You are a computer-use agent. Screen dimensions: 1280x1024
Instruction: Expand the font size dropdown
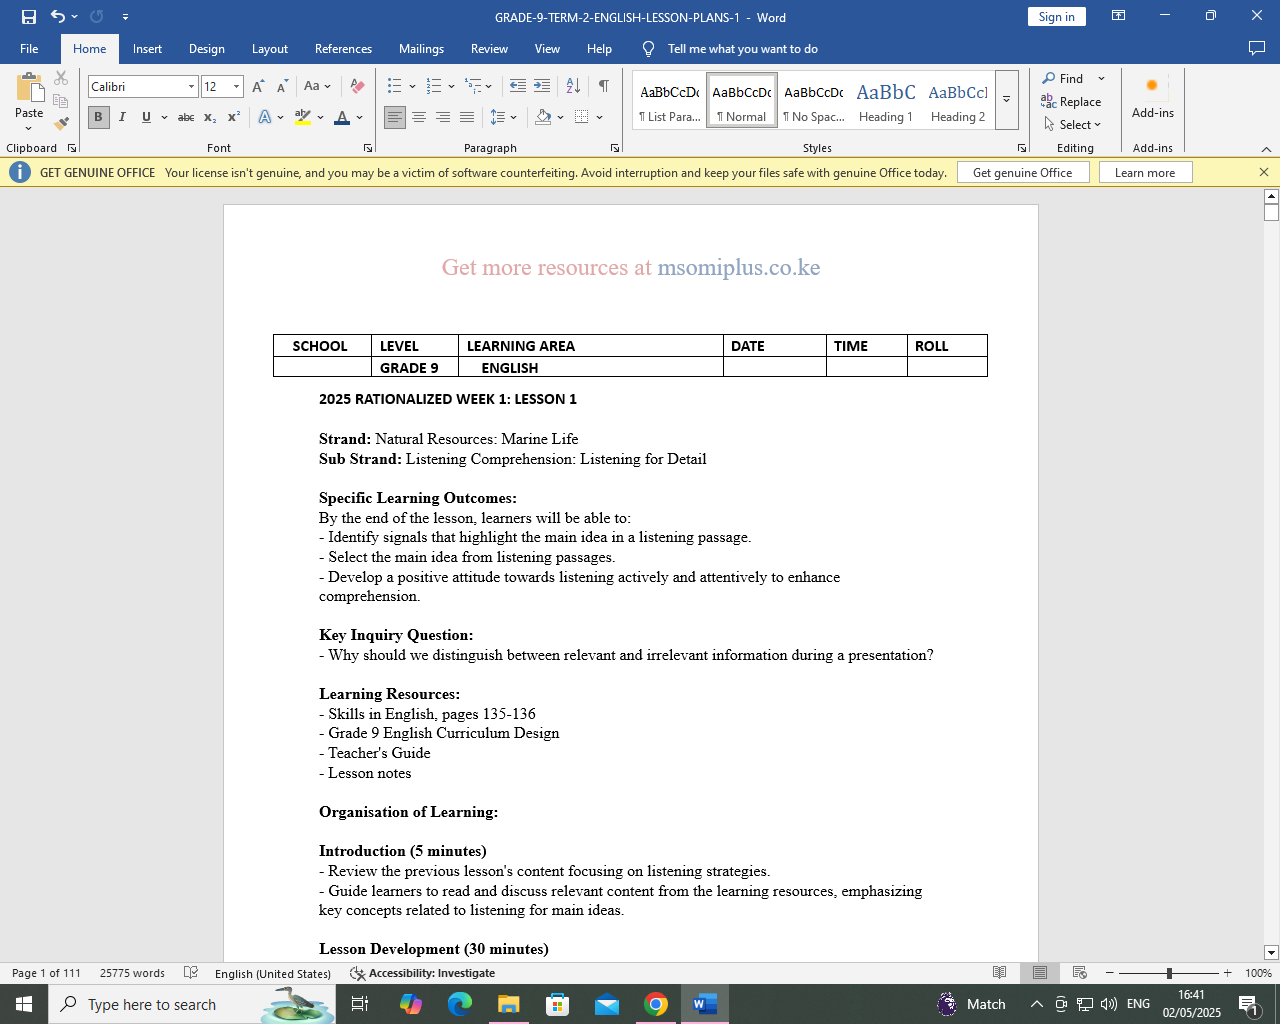pyautogui.click(x=236, y=87)
